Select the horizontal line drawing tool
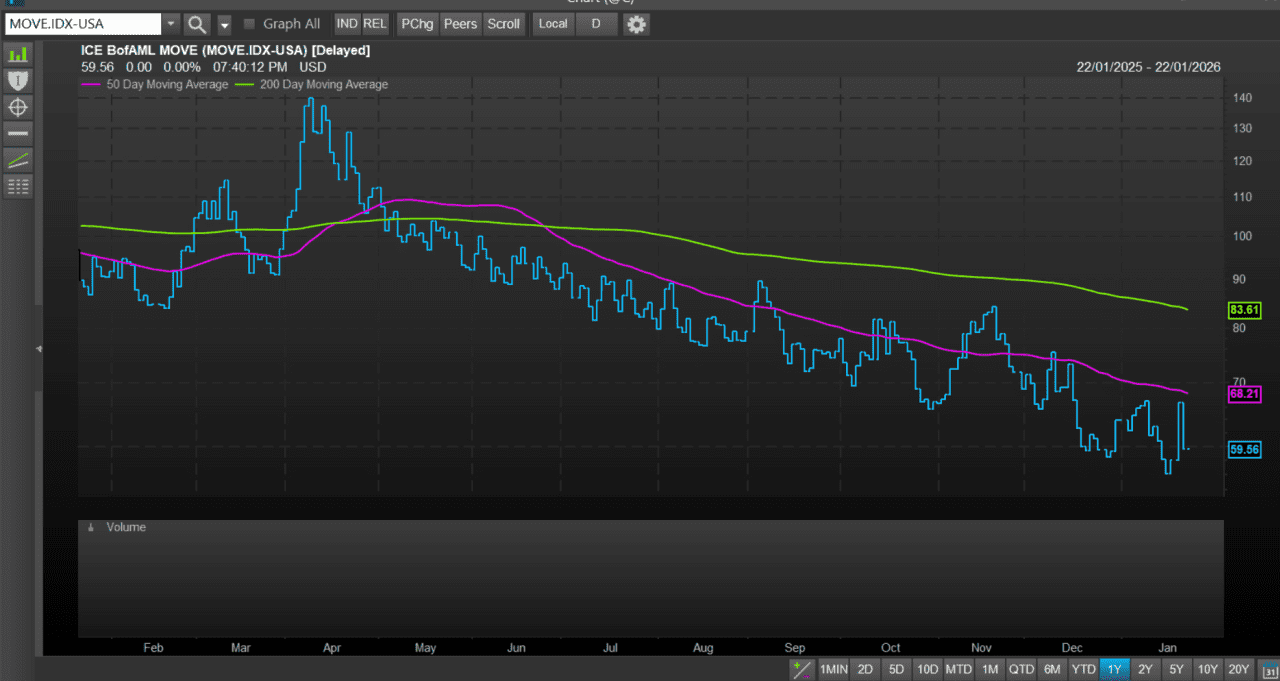Viewport: 1280px width, 681px height. click(17, 132)
